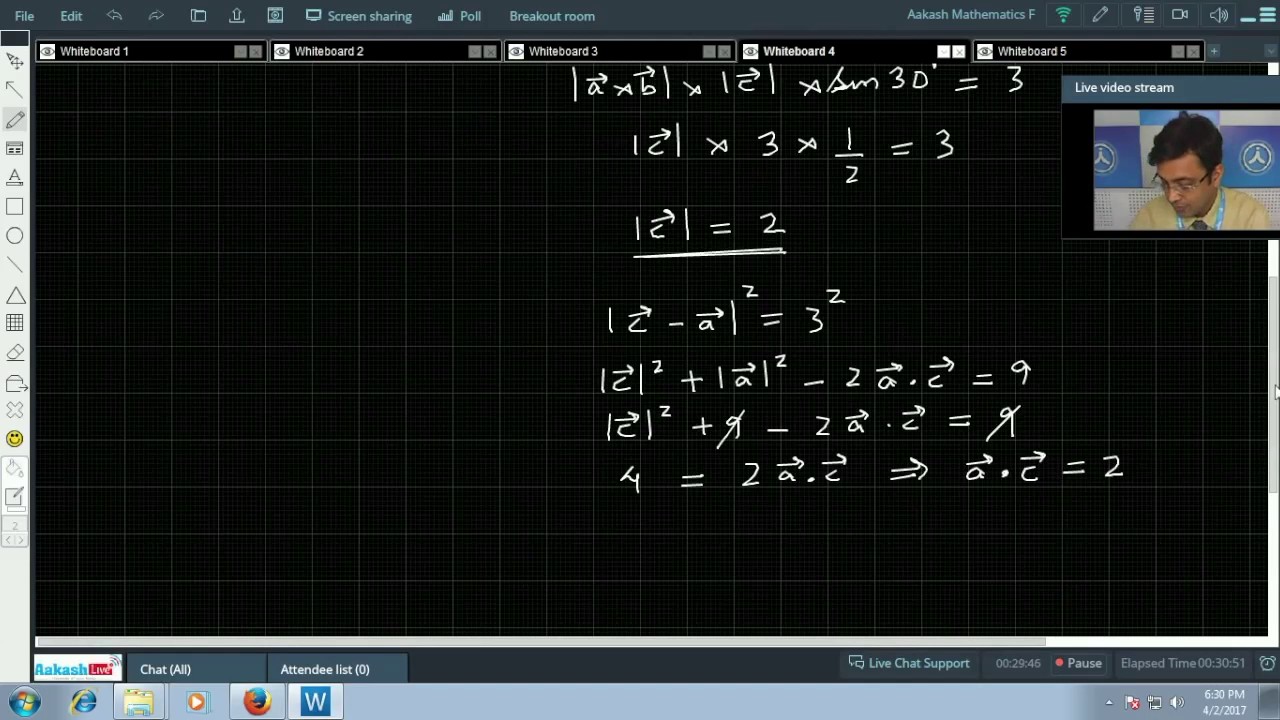Image resolution: width=1280 pixels, height=720 pixels.
Task: Click the horizontal whiteboard scrollbar
Action: pyautogui.click(x=540, y=641)
